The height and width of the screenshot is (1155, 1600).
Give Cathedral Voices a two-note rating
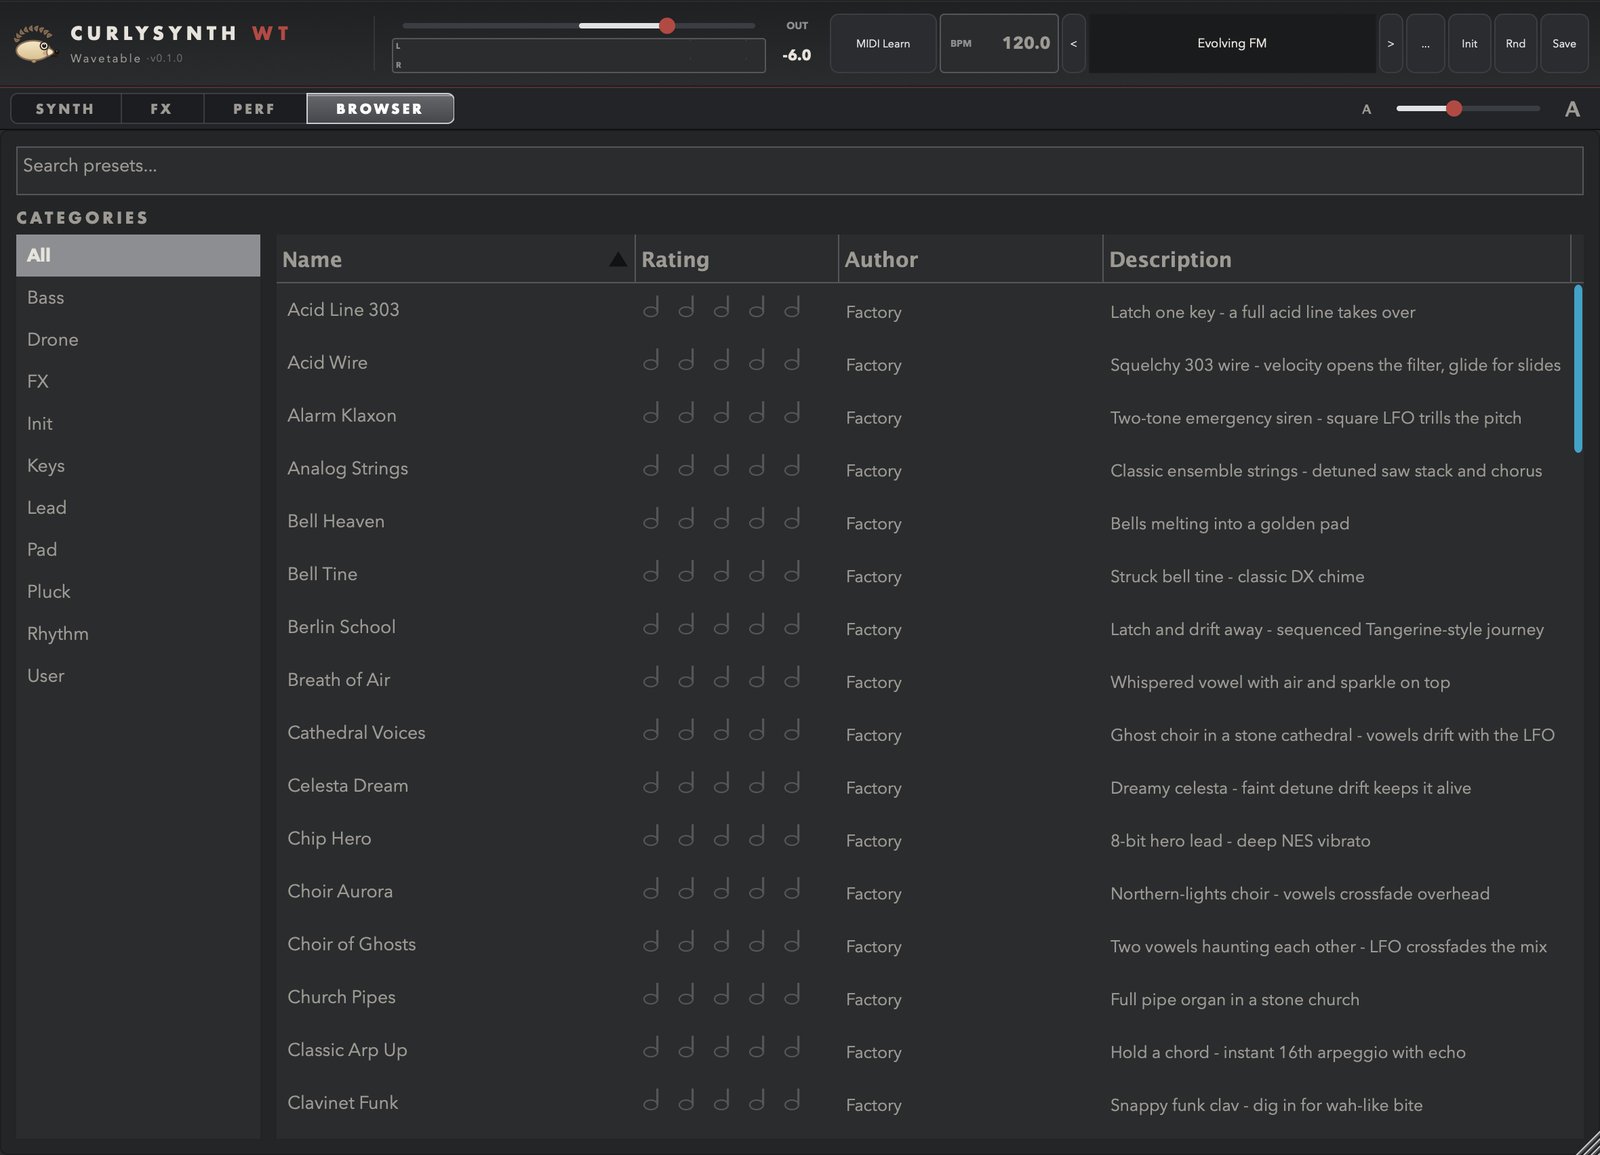pyautogui.click(x=686, y=731)
